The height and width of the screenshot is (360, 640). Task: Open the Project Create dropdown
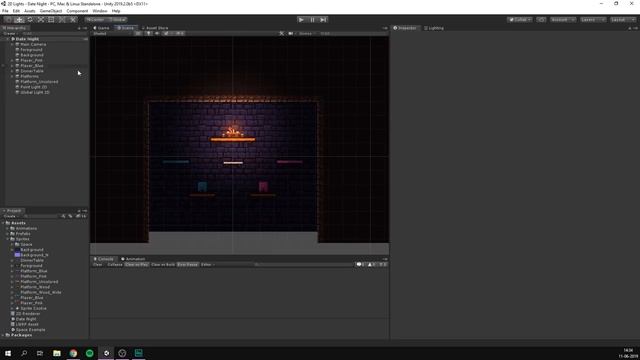(x=11, y=216)
